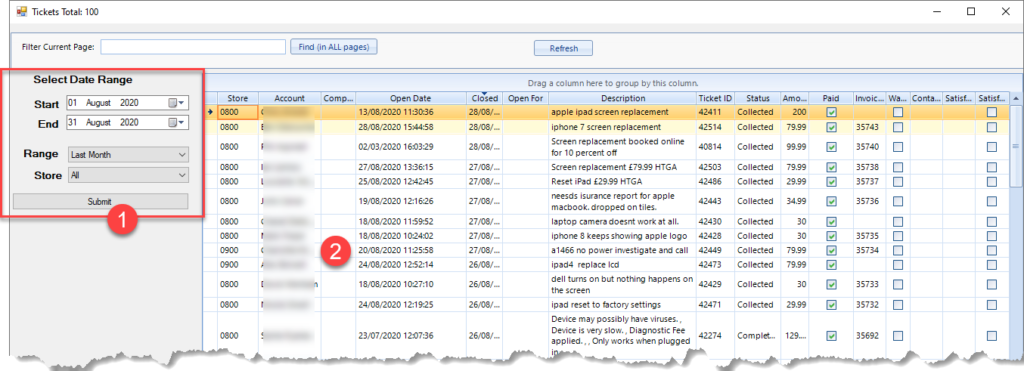Click Find (in ALL pages) button
The height and width of the screenshot is (371, 1024).
click(x=334, y=47)
